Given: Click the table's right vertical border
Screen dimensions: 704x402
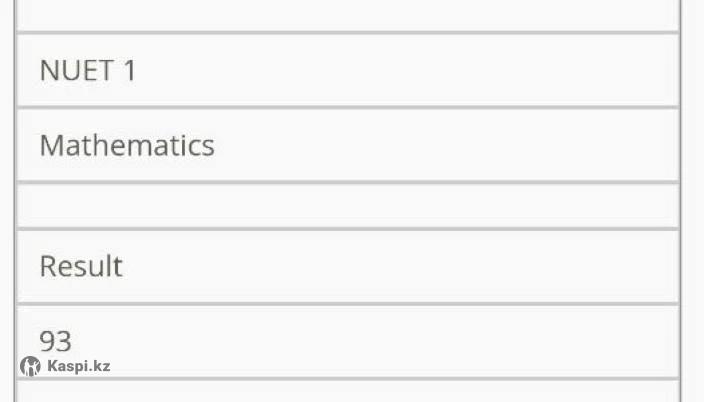Looking at the screenshot, I should [x=679, y=200].
